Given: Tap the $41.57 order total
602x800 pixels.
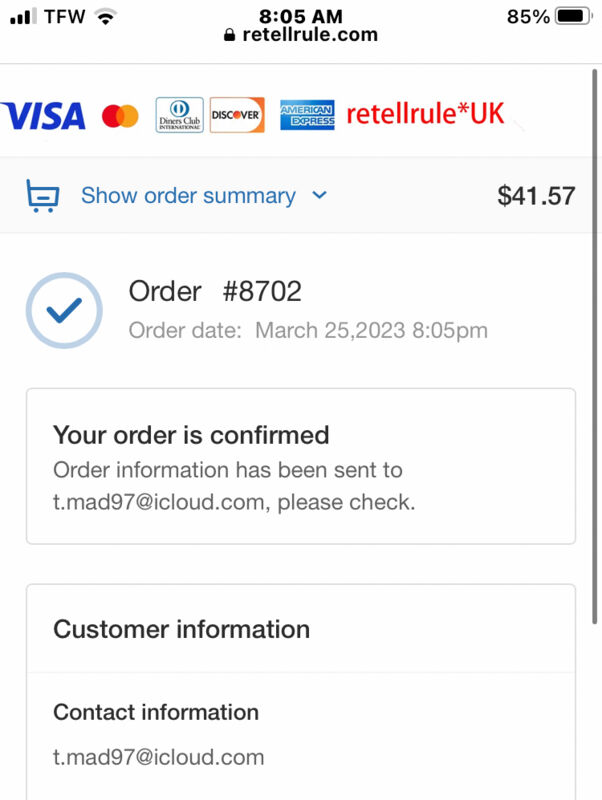Looking at the screenshot, I should [x=536, y=196].
